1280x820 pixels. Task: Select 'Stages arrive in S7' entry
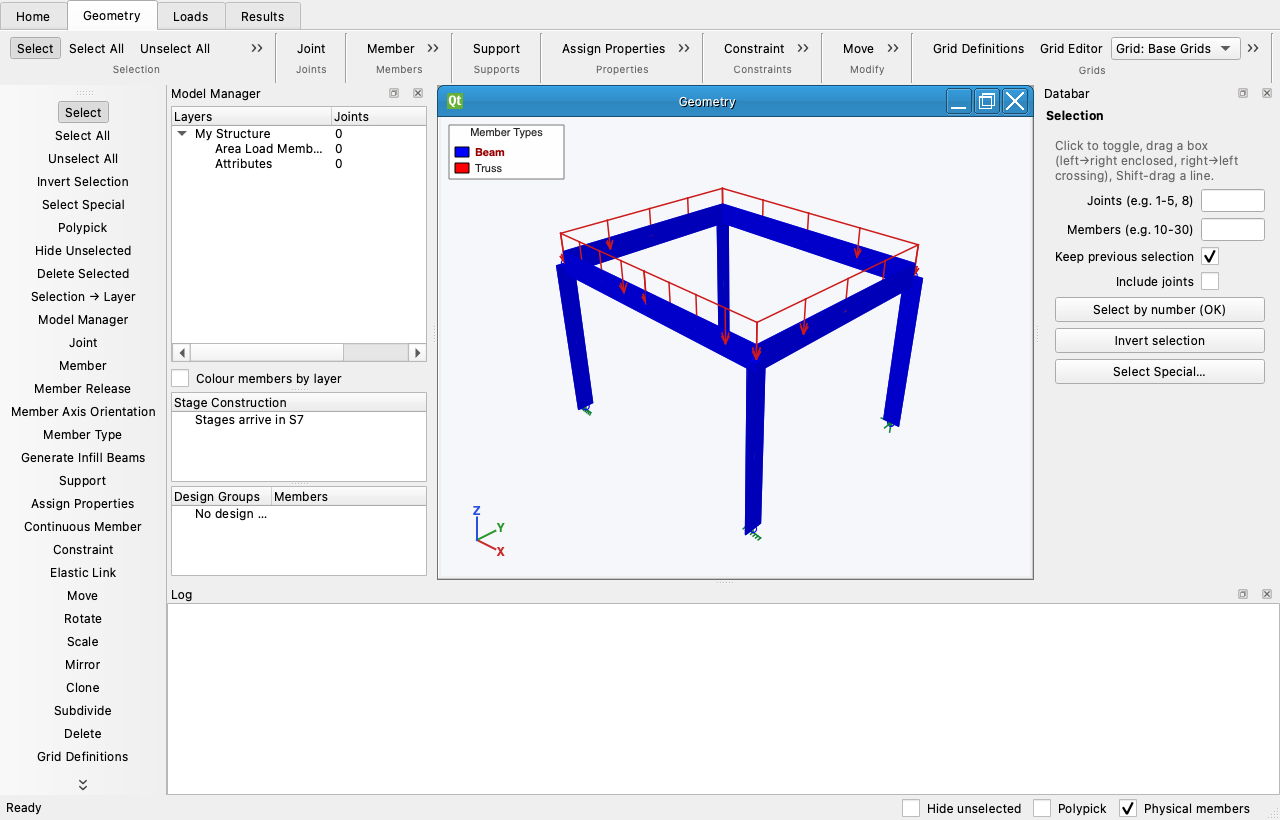click(249, 419)
